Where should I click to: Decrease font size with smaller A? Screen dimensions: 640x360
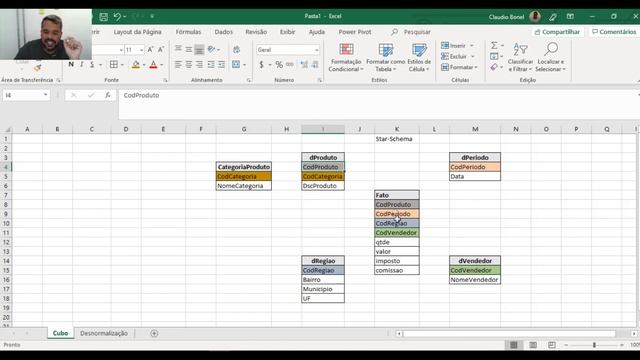point(161,50)
